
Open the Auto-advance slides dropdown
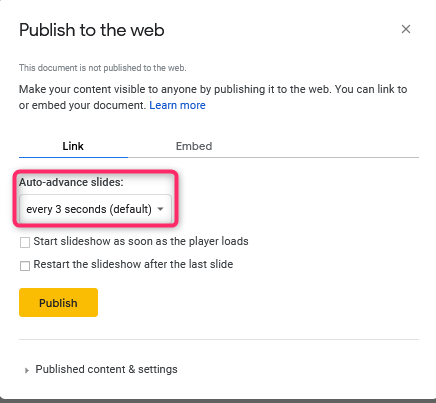[96, 209]
